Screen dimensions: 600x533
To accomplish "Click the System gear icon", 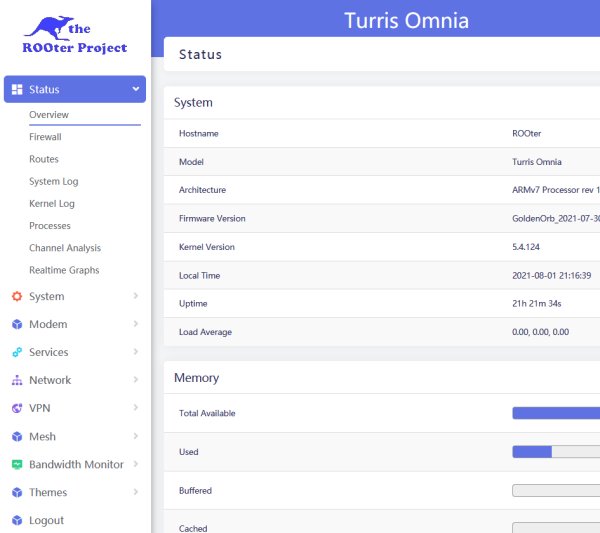I will pos(17,296).
